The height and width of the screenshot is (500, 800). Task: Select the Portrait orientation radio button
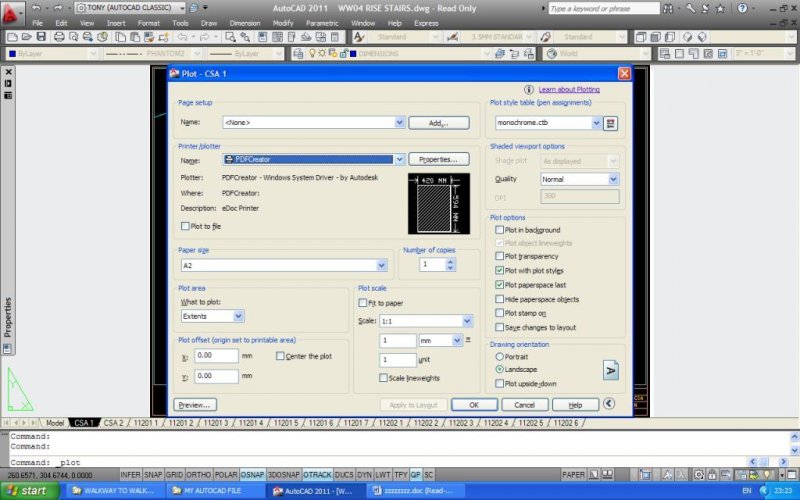tap(500, 356)
